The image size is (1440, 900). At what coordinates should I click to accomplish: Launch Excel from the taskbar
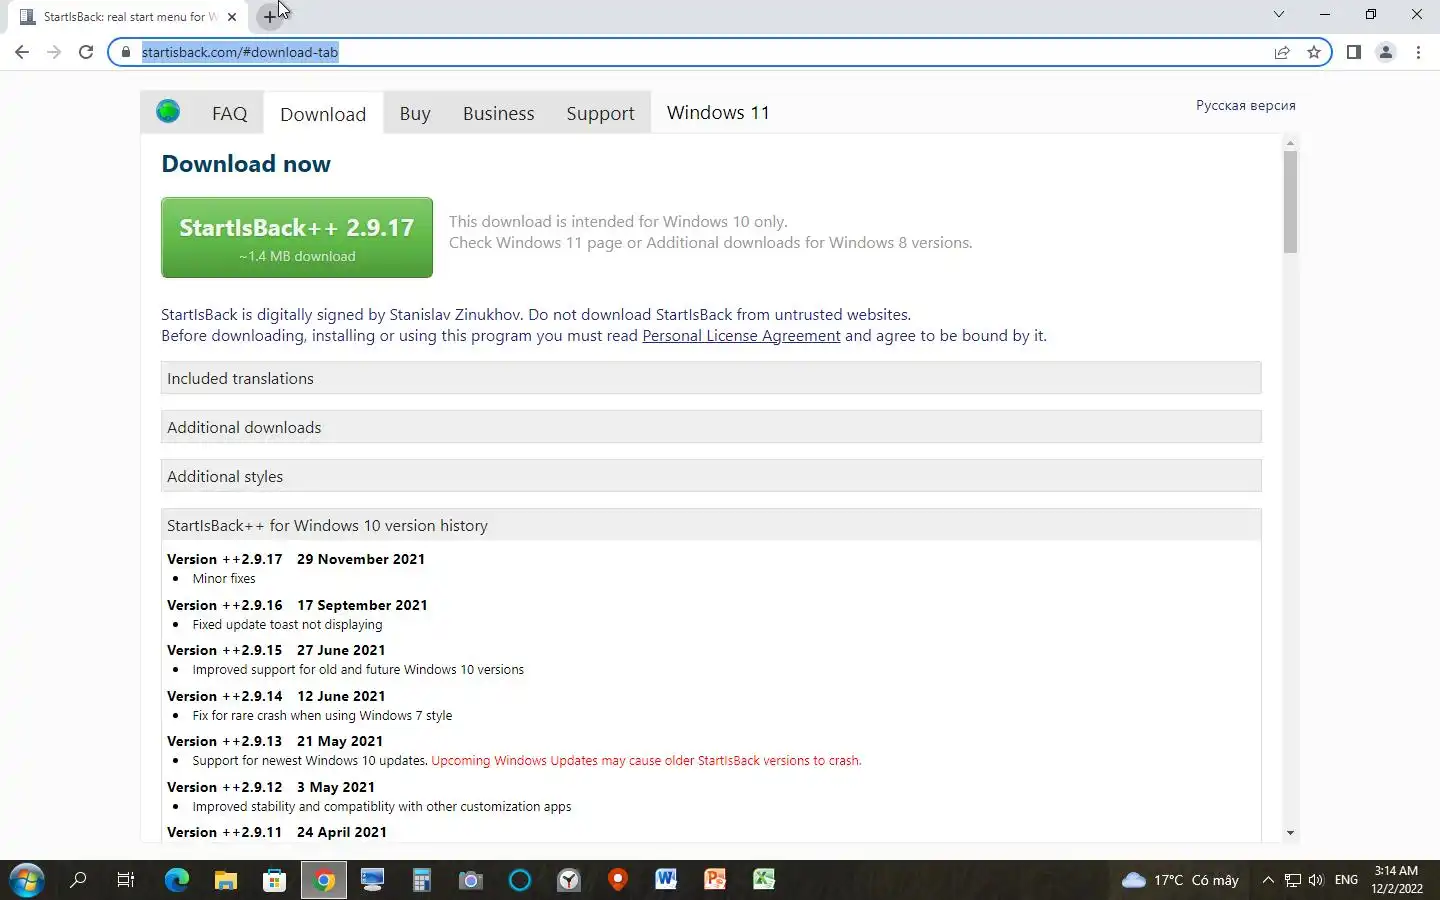click(x=764, y=880)
